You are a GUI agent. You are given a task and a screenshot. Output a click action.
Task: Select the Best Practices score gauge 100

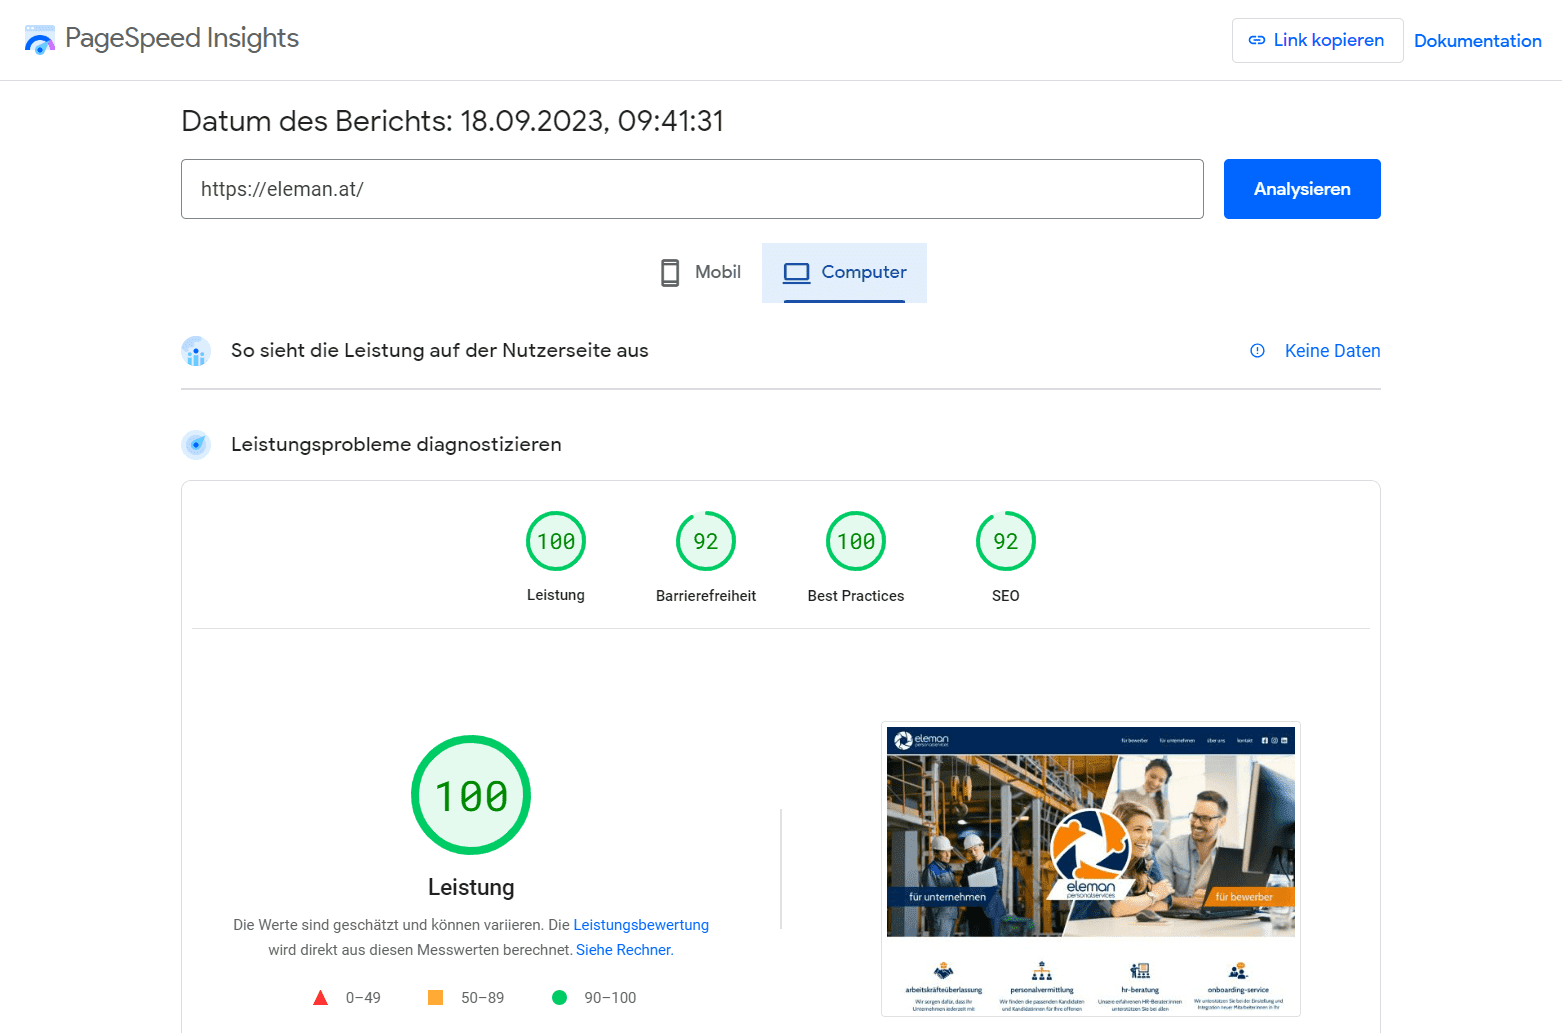[856, 541]
